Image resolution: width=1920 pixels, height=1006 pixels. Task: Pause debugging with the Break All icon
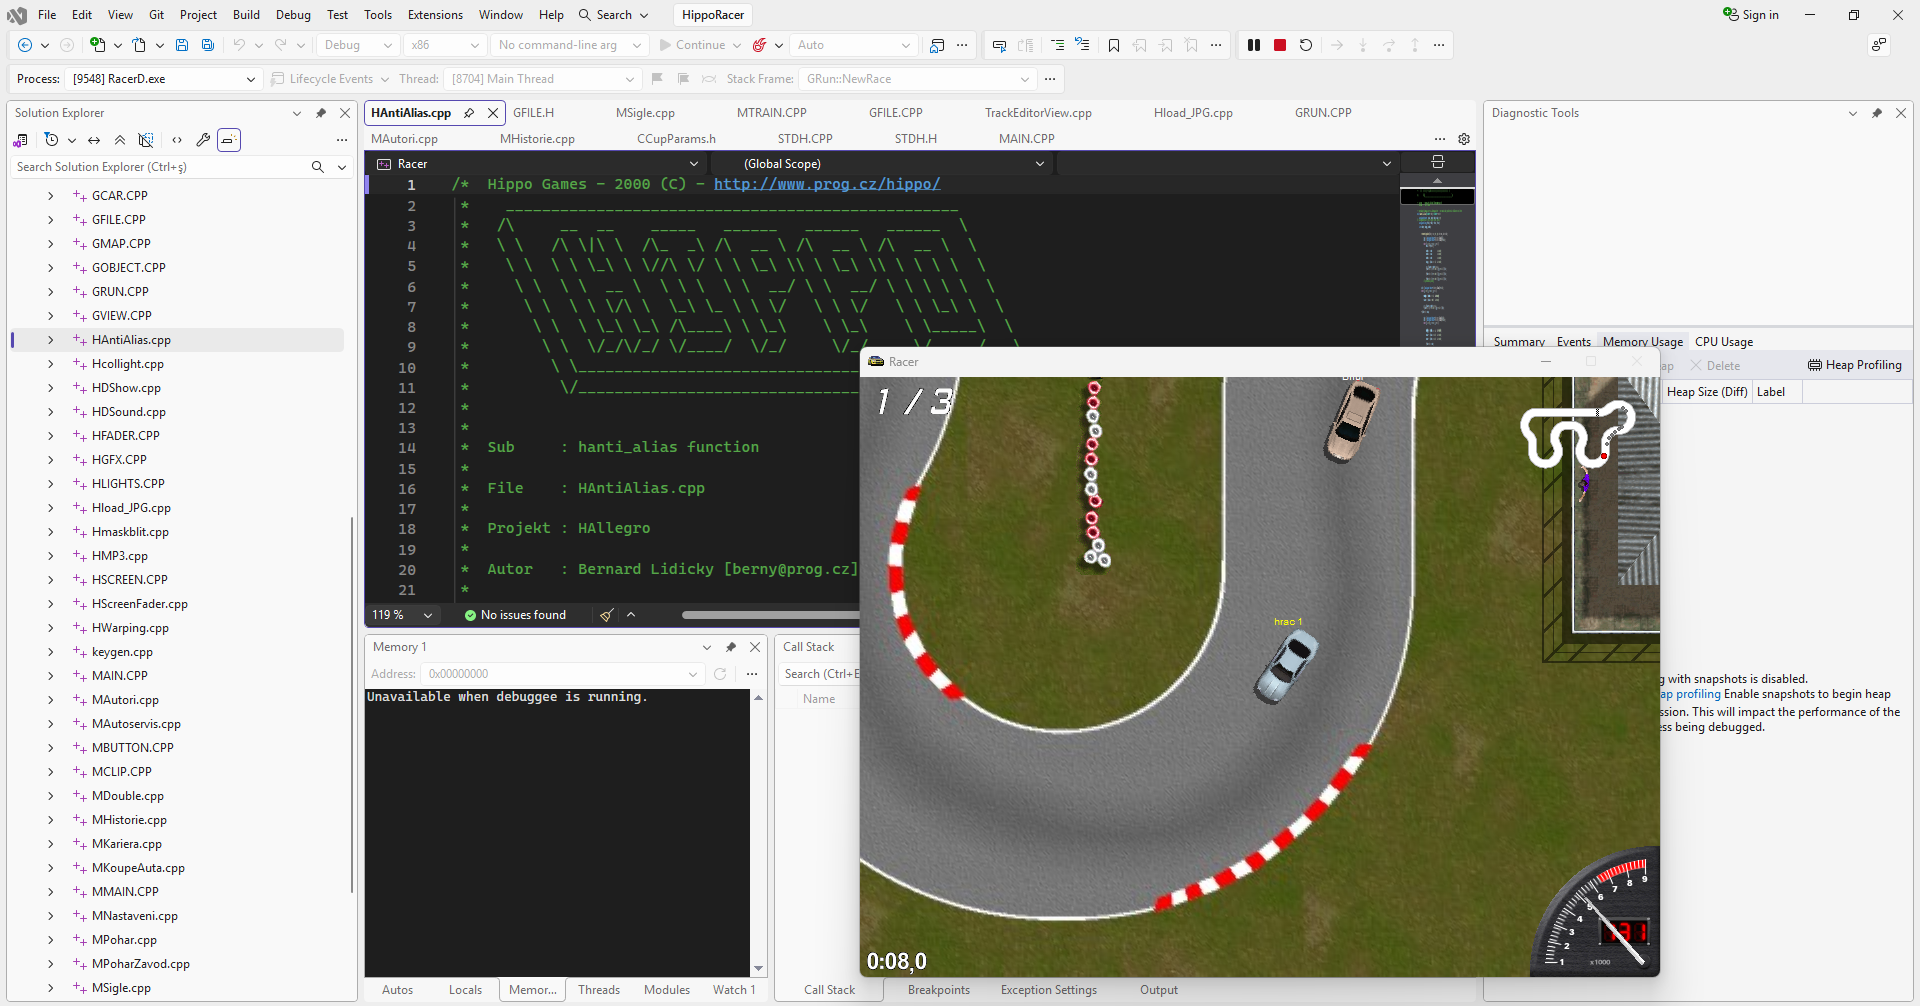click(1254, 45)
